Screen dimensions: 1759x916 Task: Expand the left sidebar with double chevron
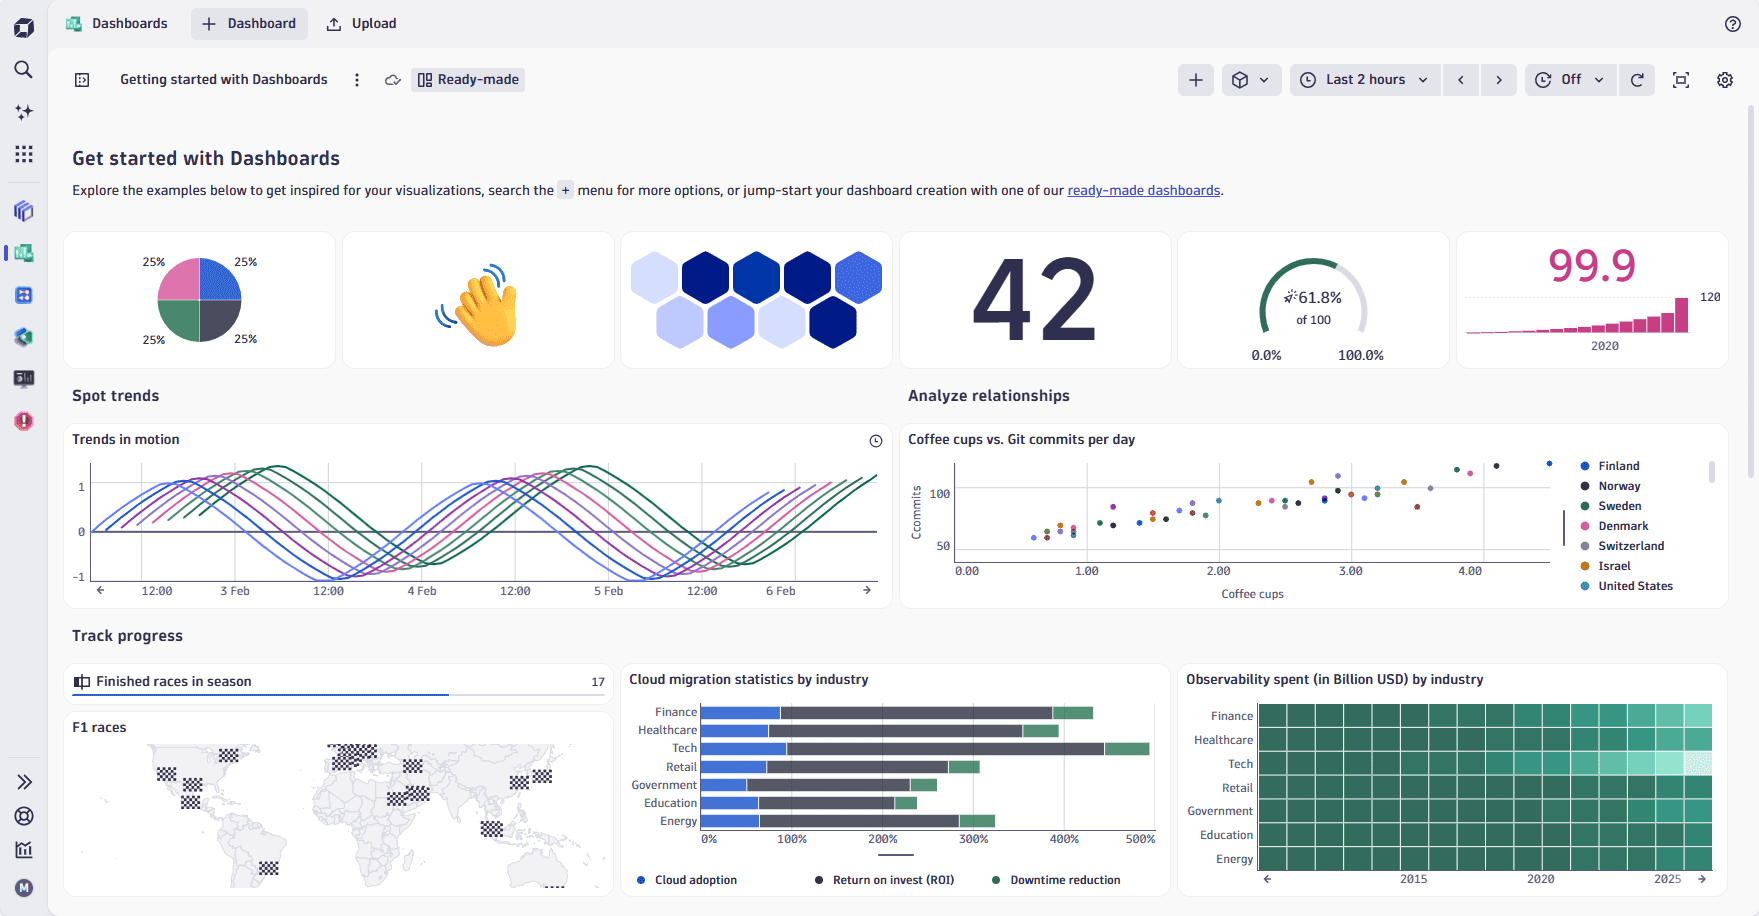point(24,782)
